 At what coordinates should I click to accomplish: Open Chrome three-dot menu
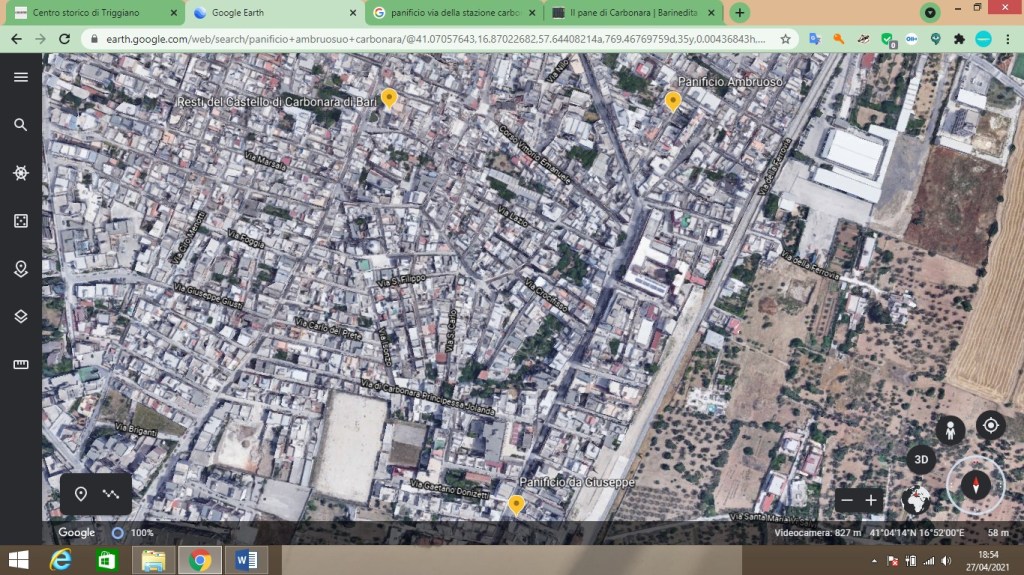coord(1008,39)
